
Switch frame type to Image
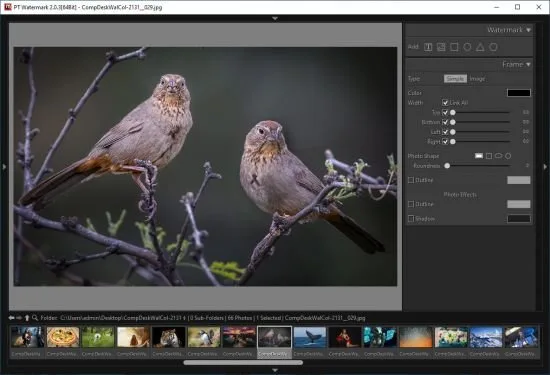click(477, 79)
